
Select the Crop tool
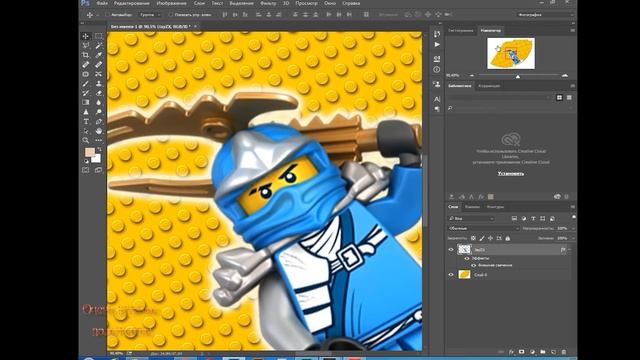coord(86,55)
